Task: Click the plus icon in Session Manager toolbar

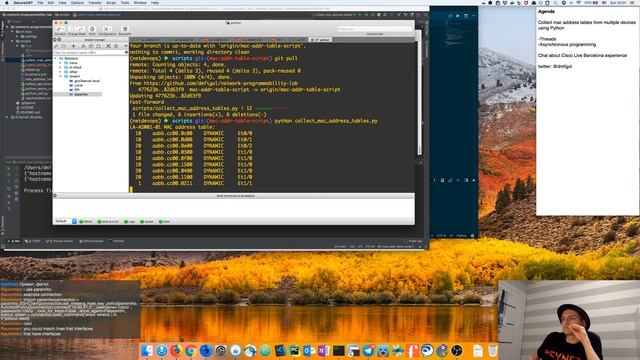Action: 73,46
